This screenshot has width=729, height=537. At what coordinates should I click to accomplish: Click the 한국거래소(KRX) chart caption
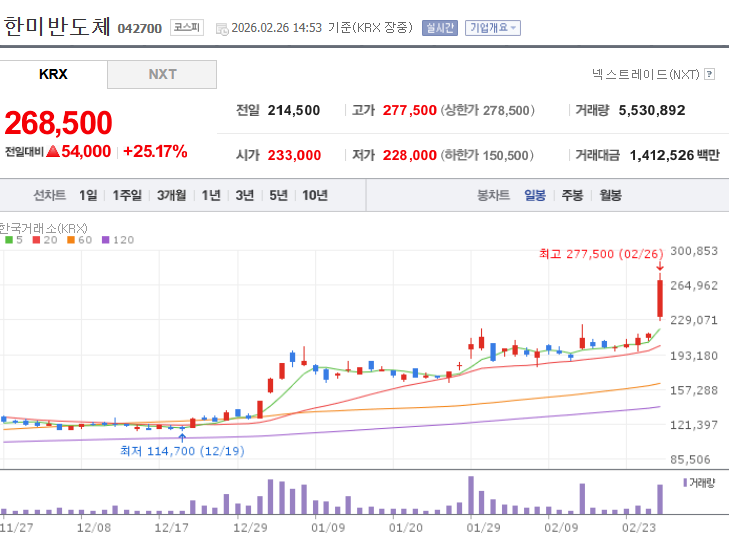pyautogui.click(x=43, y=228)
